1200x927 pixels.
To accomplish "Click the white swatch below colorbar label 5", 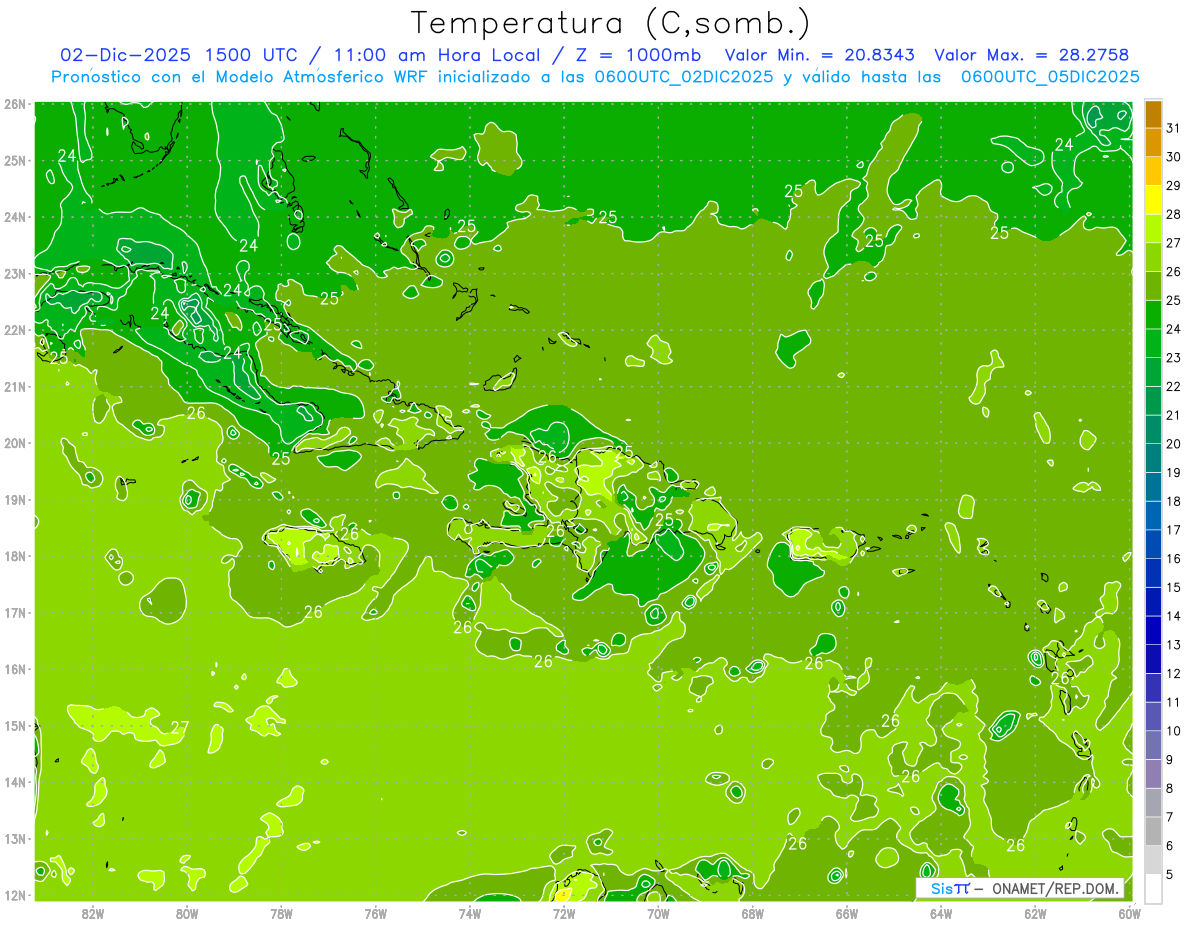I will pyautogui.click(x=1153, y=887).
